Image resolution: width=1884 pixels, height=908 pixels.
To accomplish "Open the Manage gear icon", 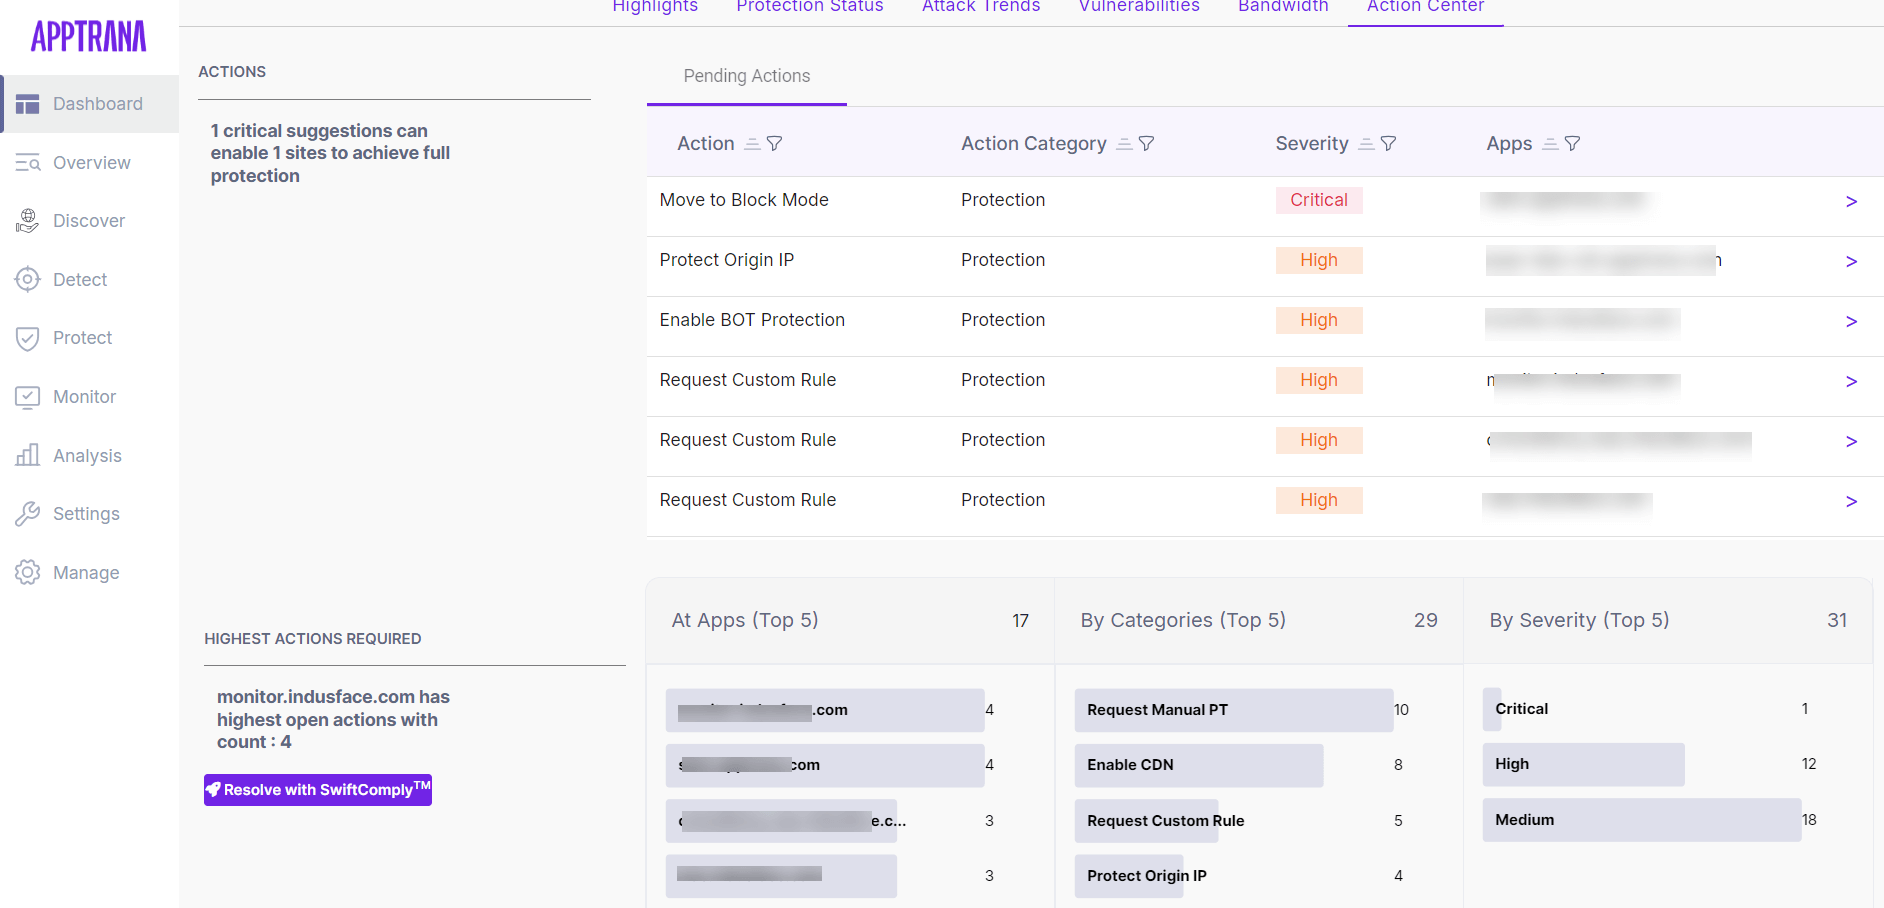I will tap(27, 572).
